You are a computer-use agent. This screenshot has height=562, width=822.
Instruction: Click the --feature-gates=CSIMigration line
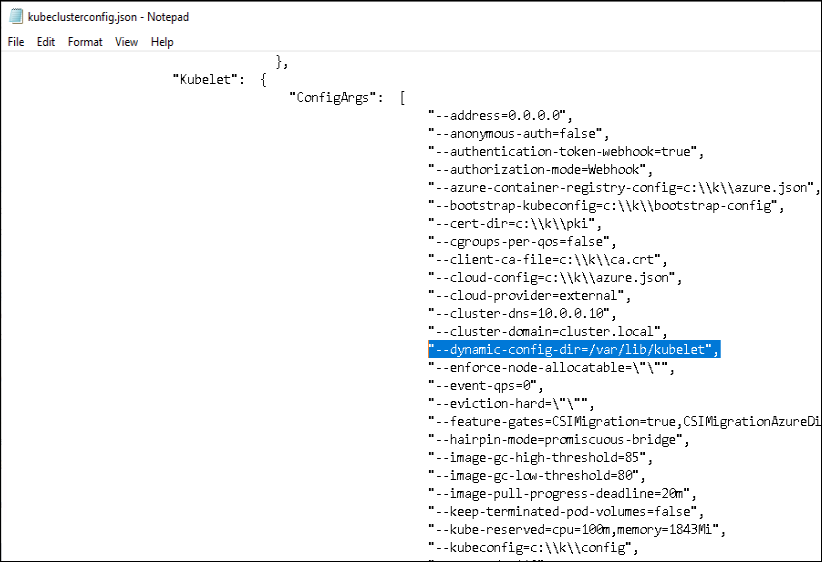click(x=624, y=422)
